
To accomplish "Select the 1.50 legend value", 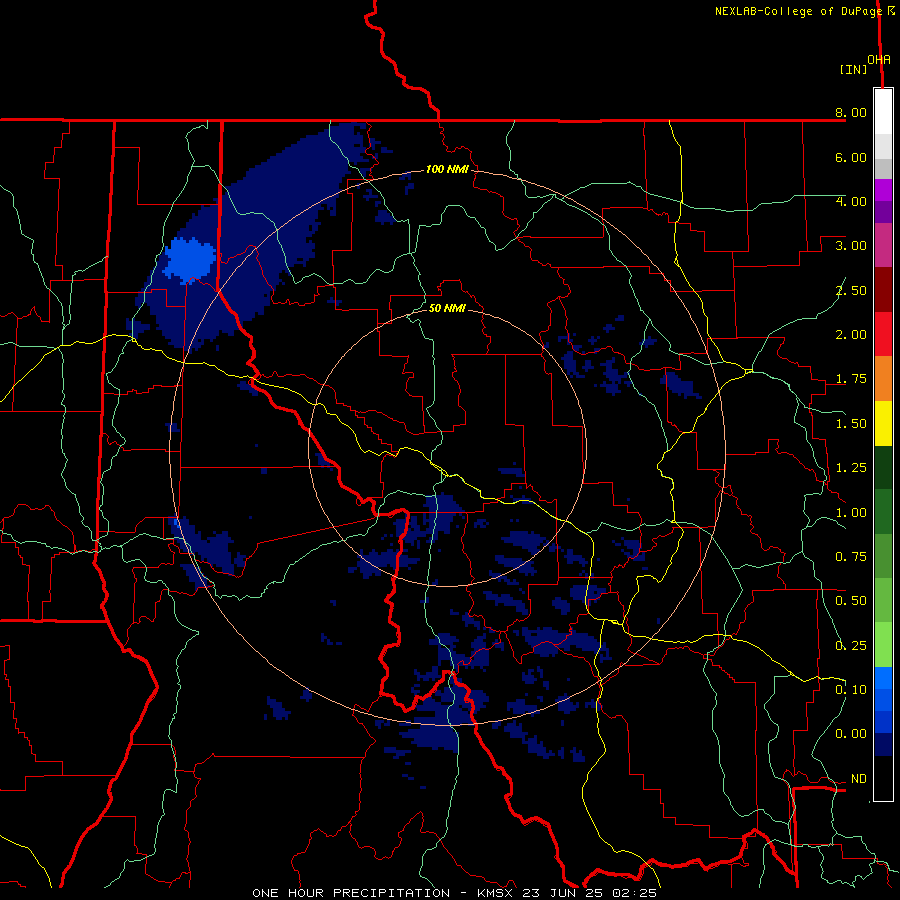I will click(x=851, y=424).
